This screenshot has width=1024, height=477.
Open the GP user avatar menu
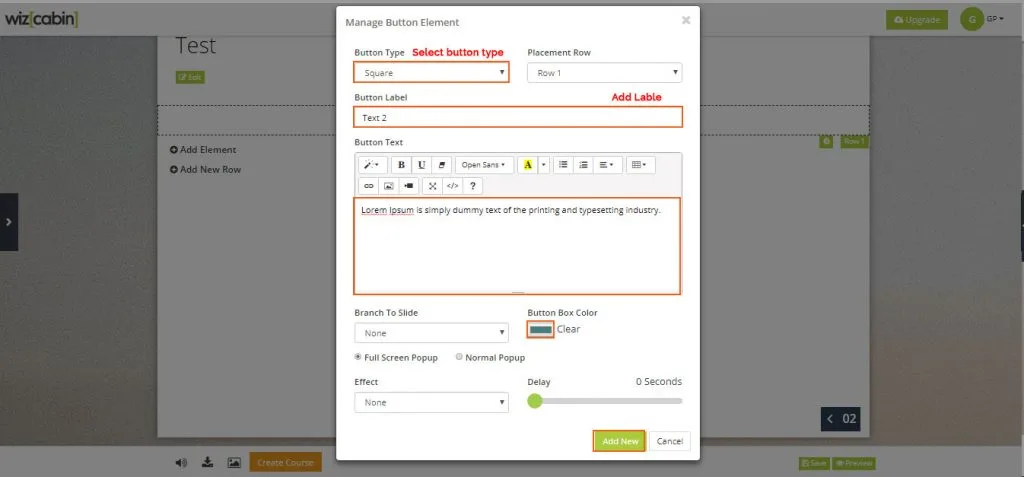pyautogui.click(x=982, y=20)
